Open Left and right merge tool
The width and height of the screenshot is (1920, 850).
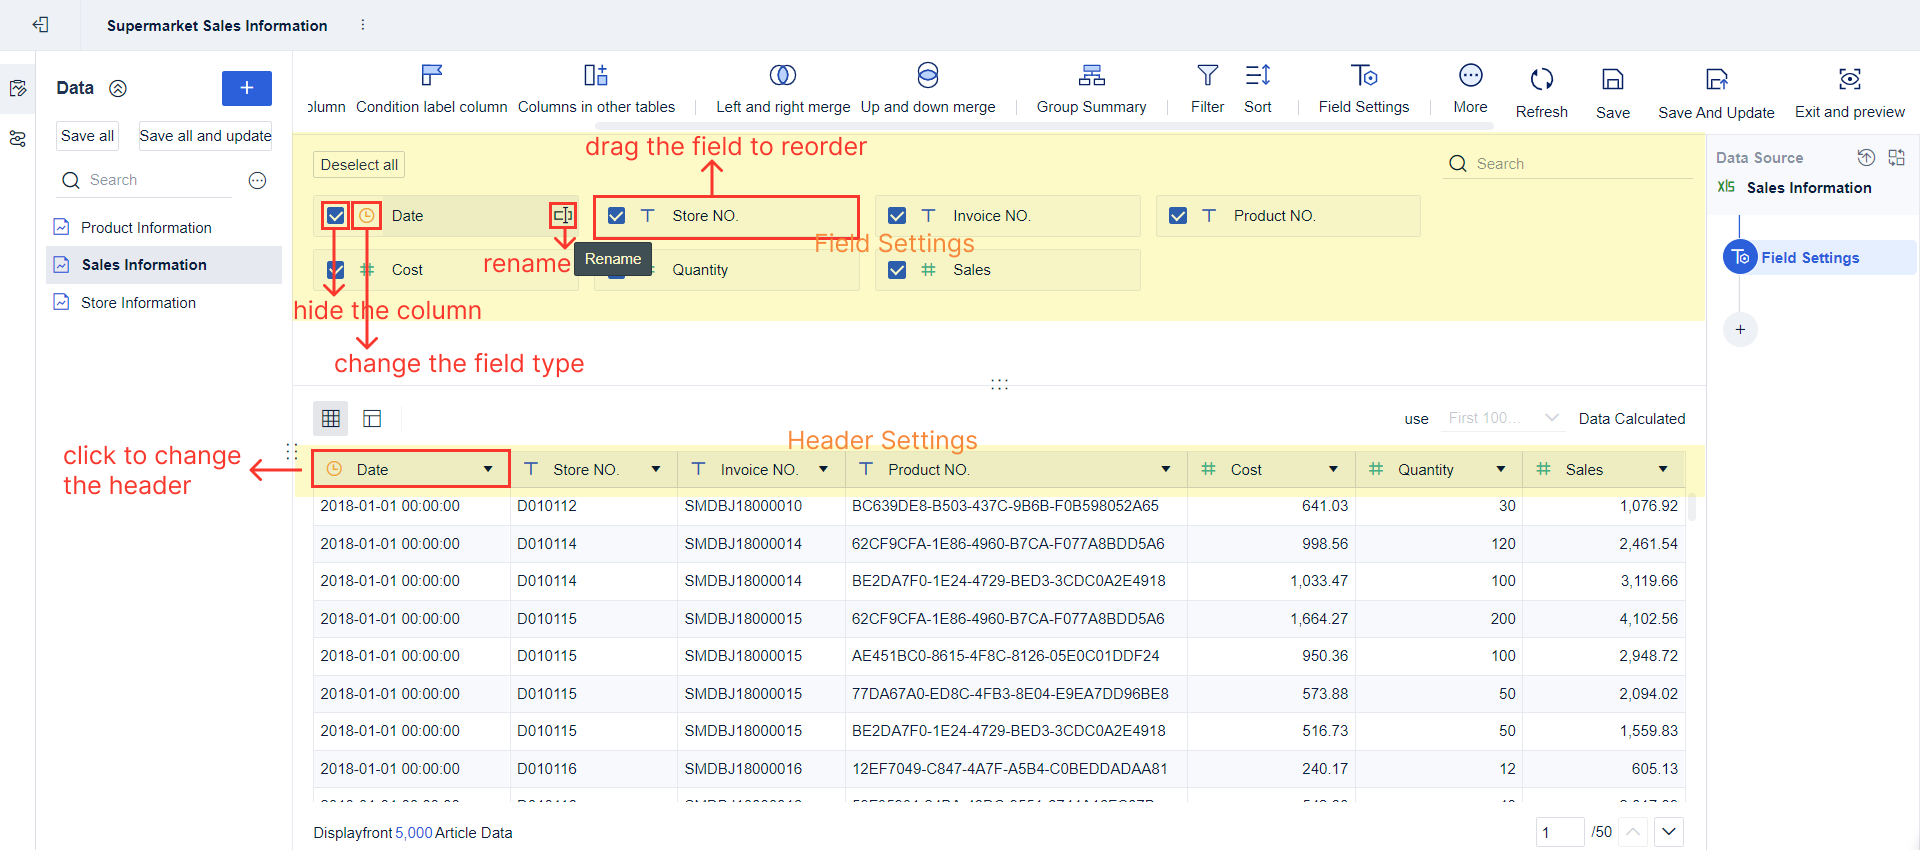pos(782,76)
